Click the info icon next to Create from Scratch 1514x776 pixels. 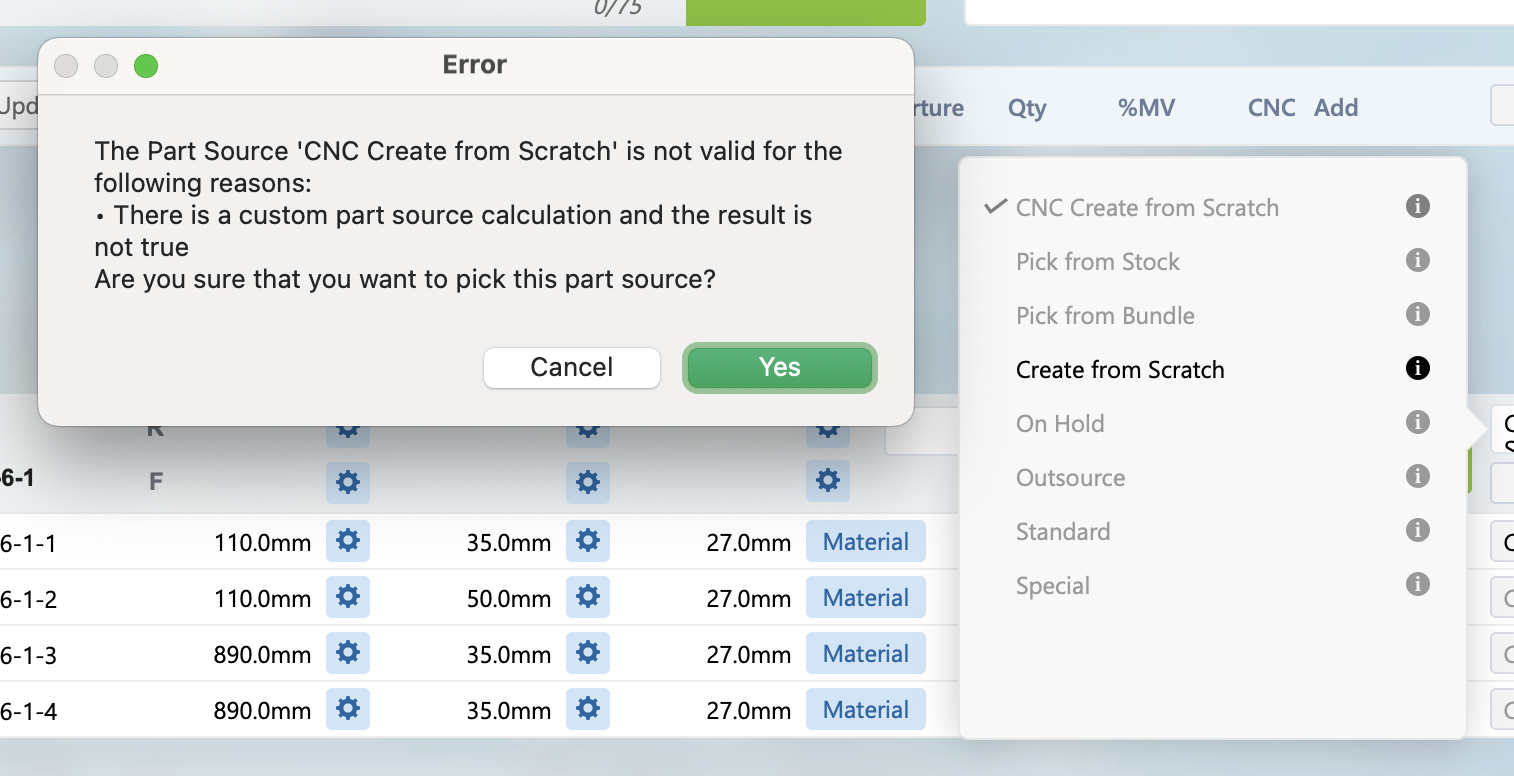click(x=1417, y=369)
